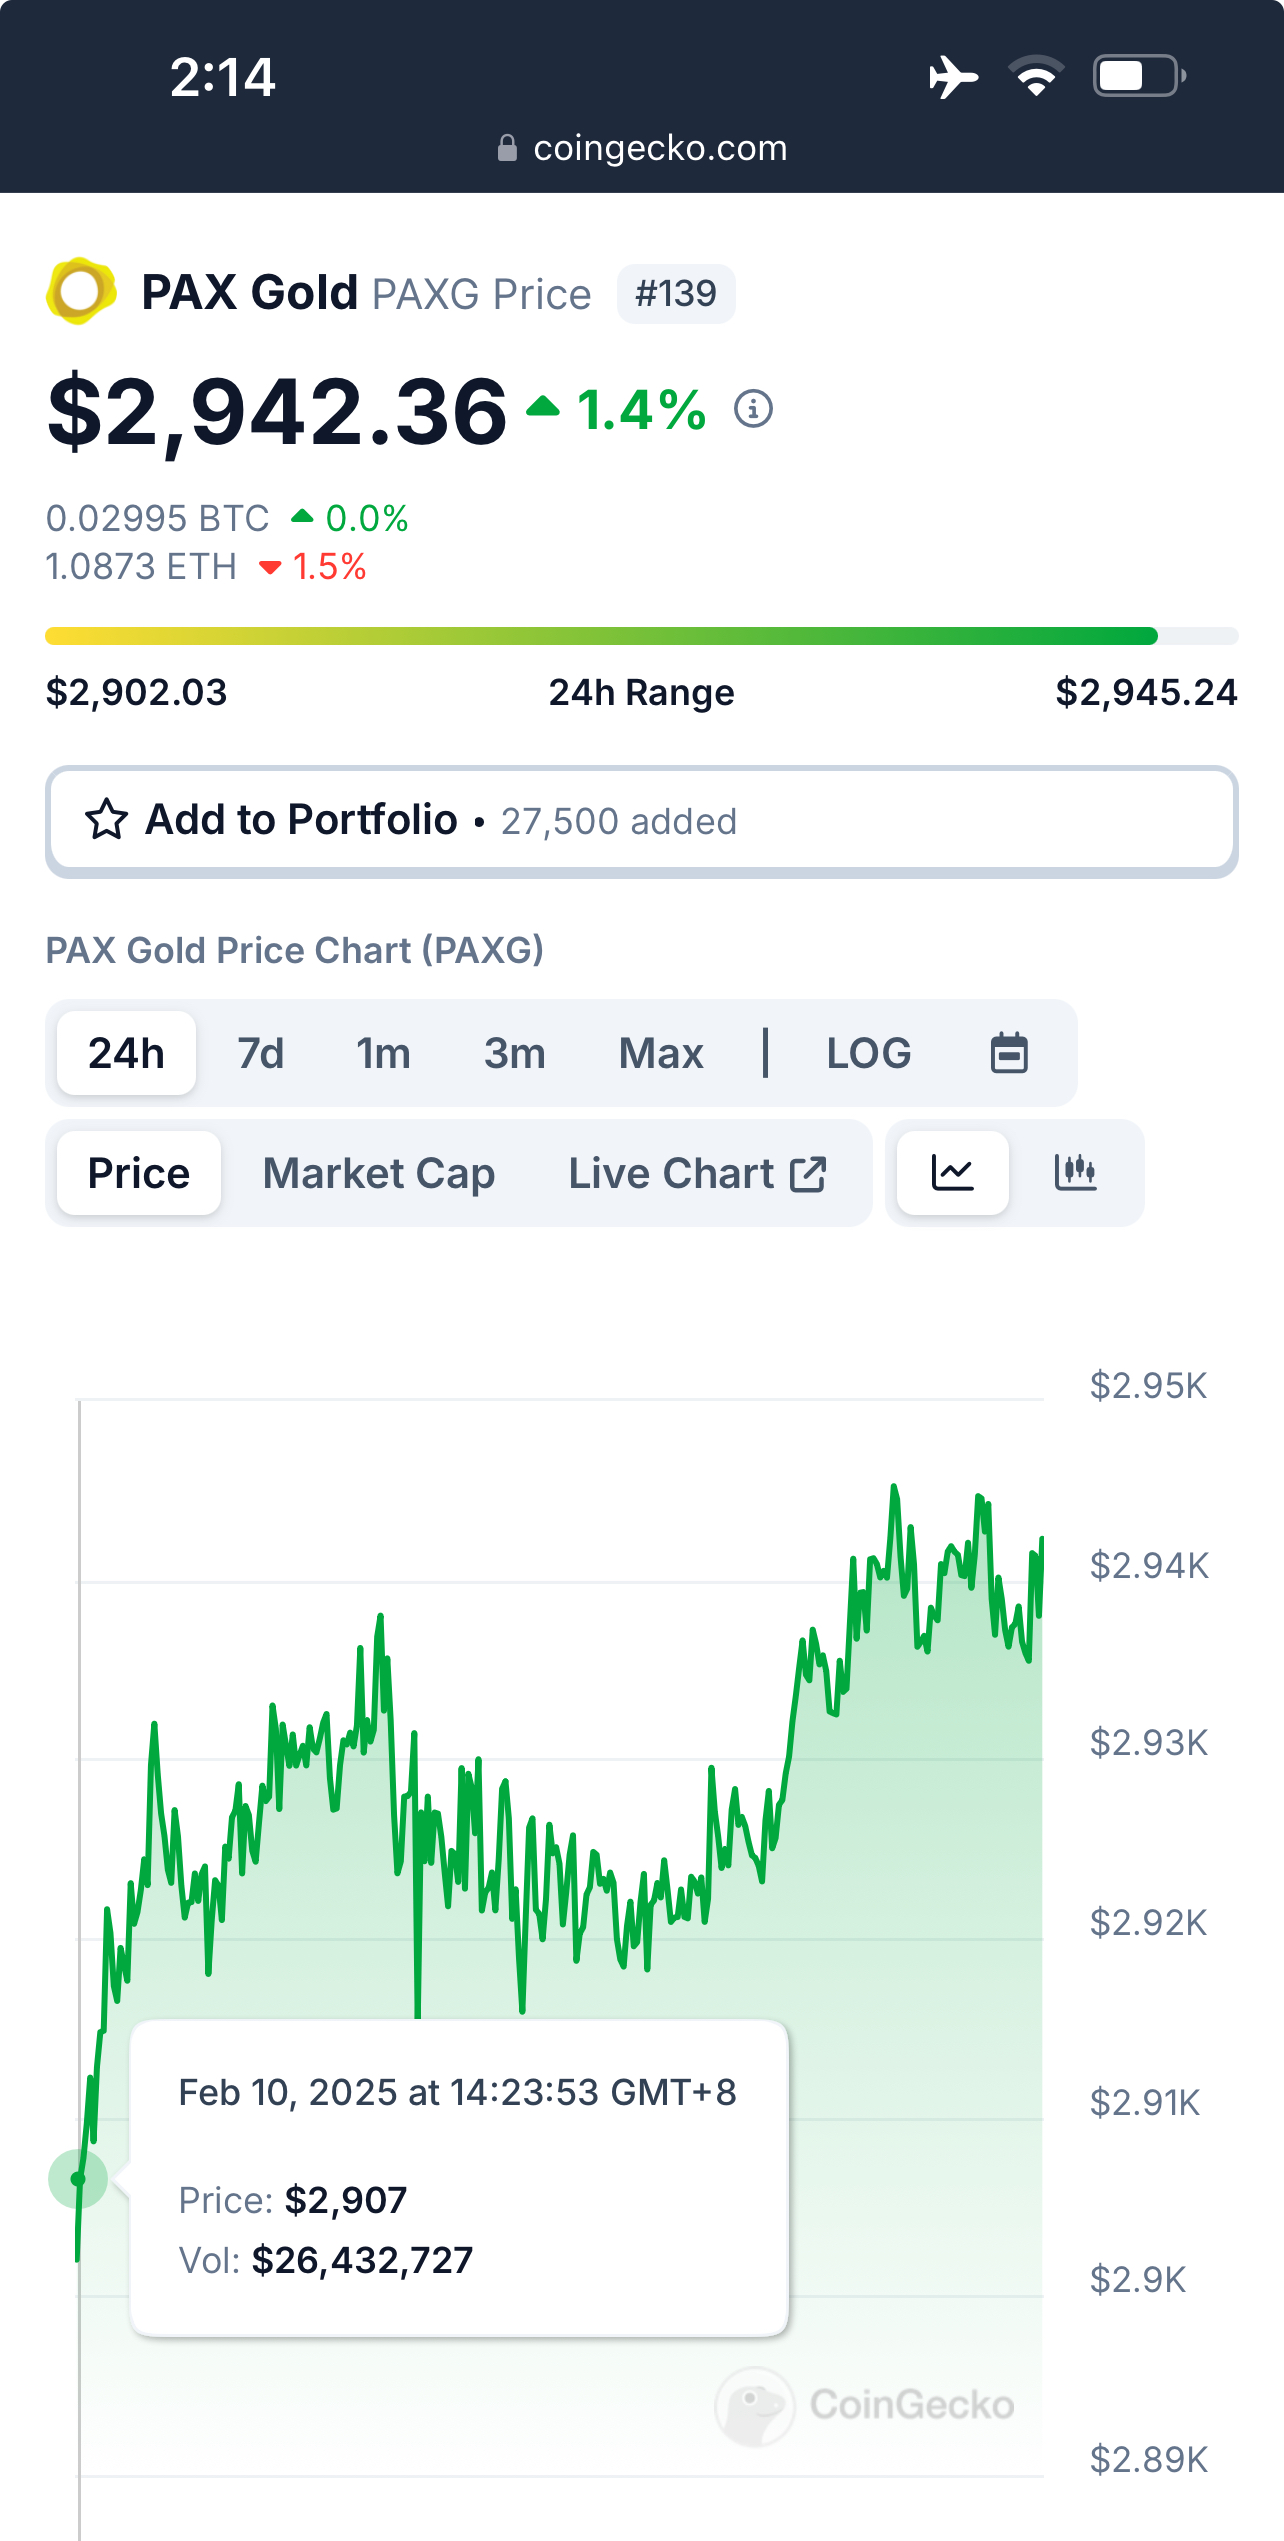1284x2541 pixels.
Task: Select the Max time range
Action: (x=661, y=1053)
